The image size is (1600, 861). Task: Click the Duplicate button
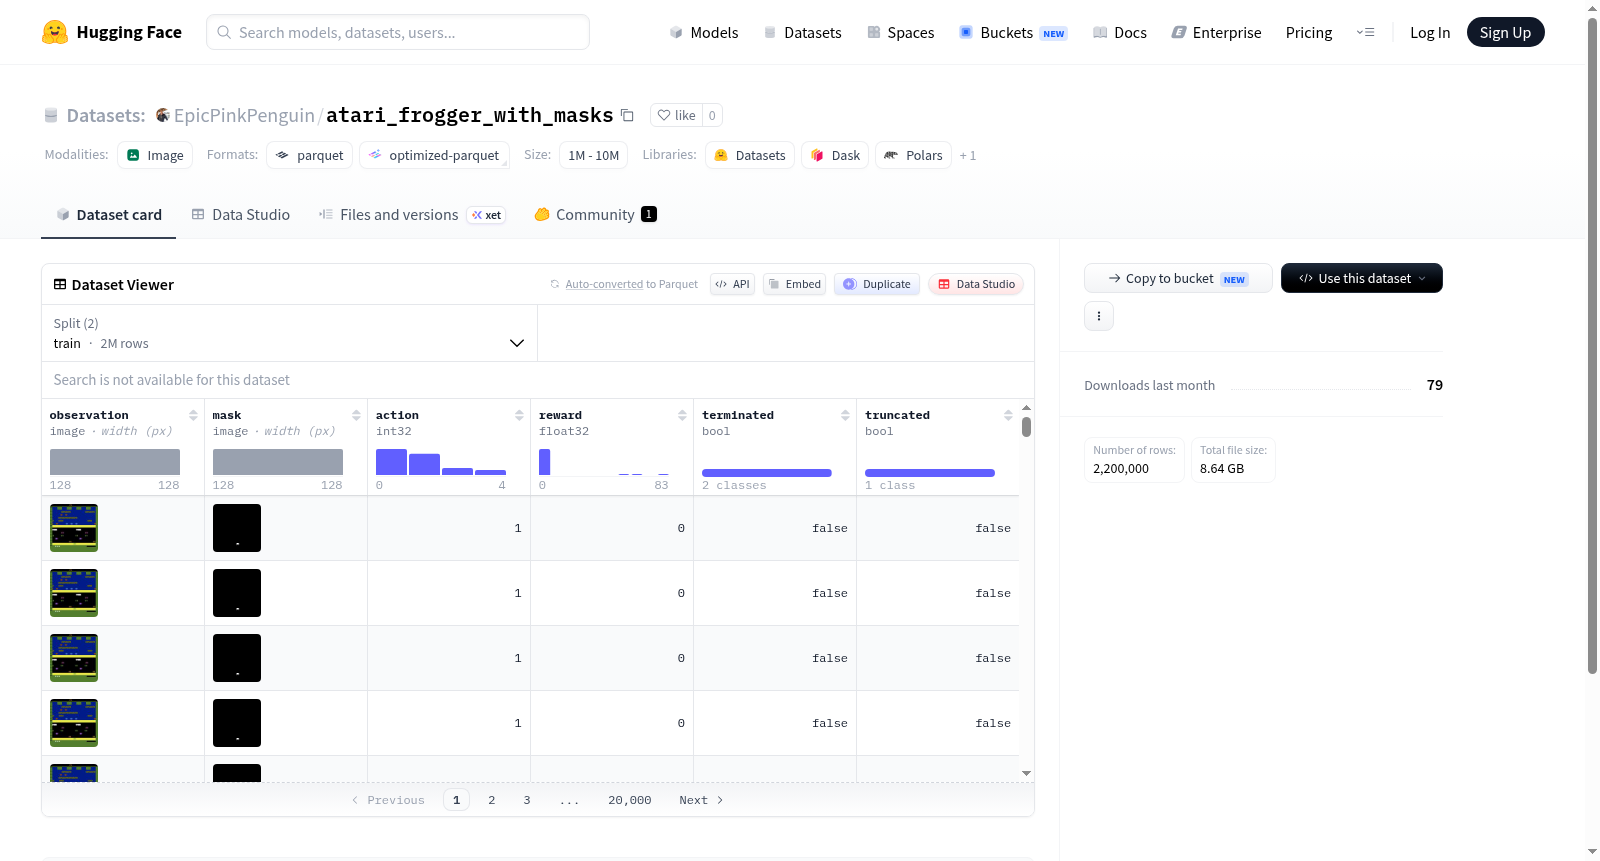(x=877, y=284)
